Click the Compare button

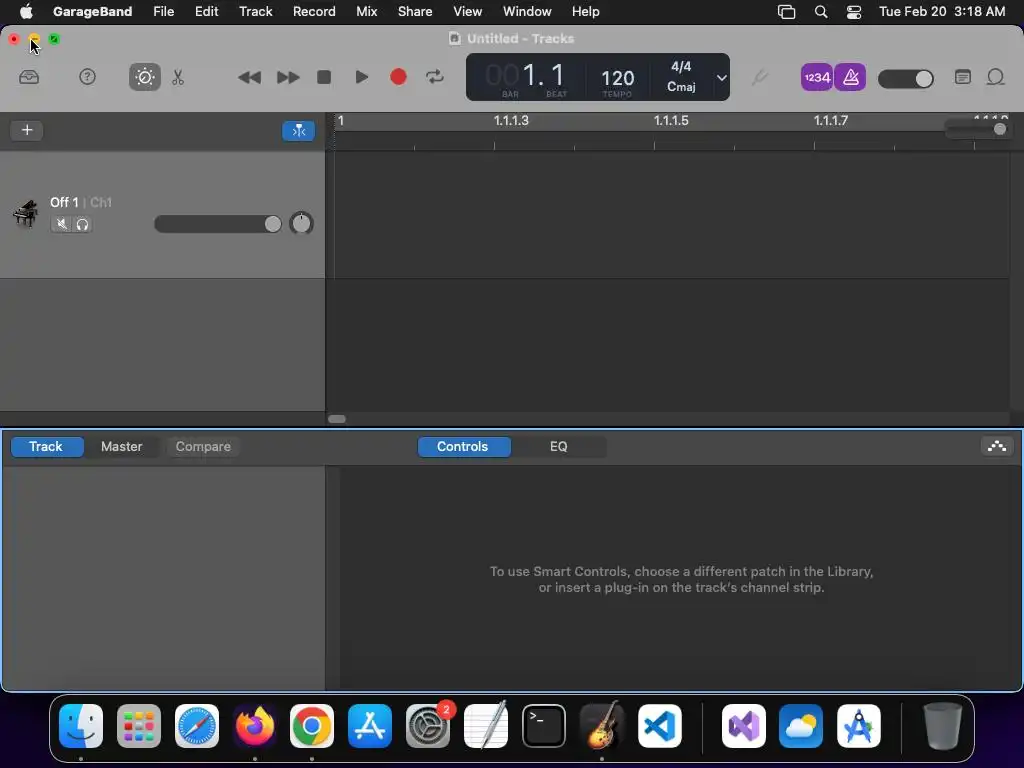203,447
